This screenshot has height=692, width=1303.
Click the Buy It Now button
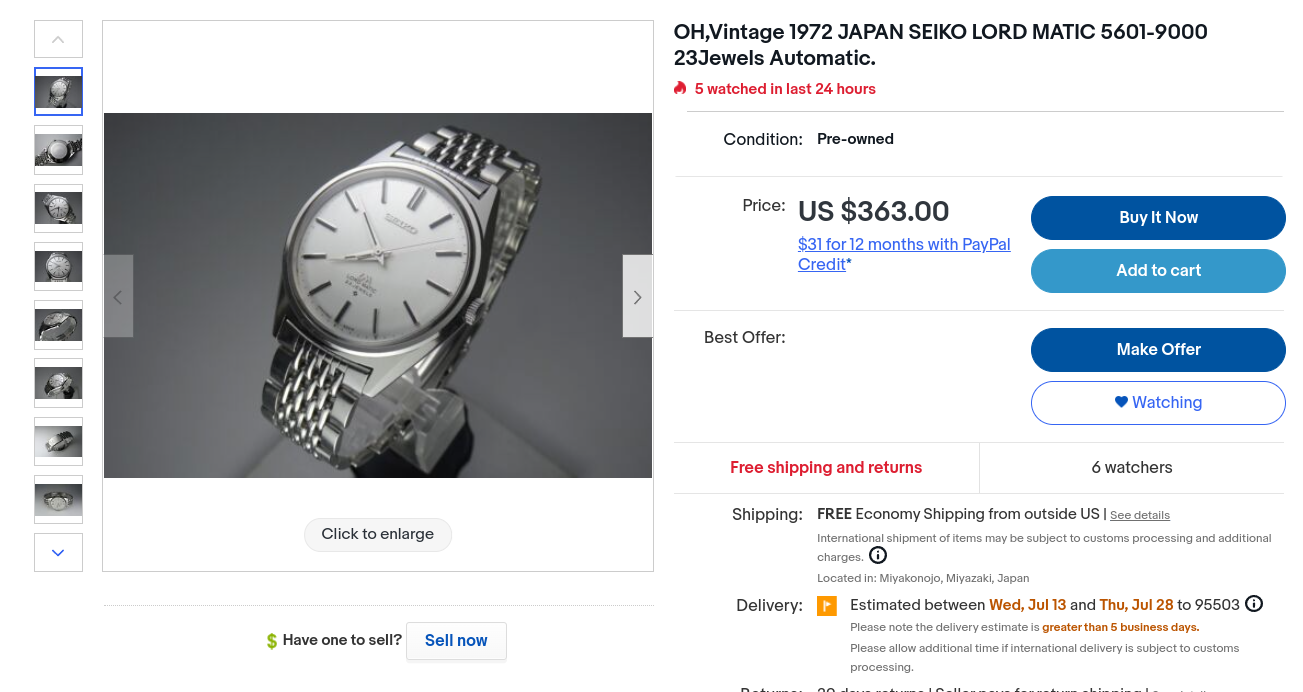click(x=1158, y=218)
